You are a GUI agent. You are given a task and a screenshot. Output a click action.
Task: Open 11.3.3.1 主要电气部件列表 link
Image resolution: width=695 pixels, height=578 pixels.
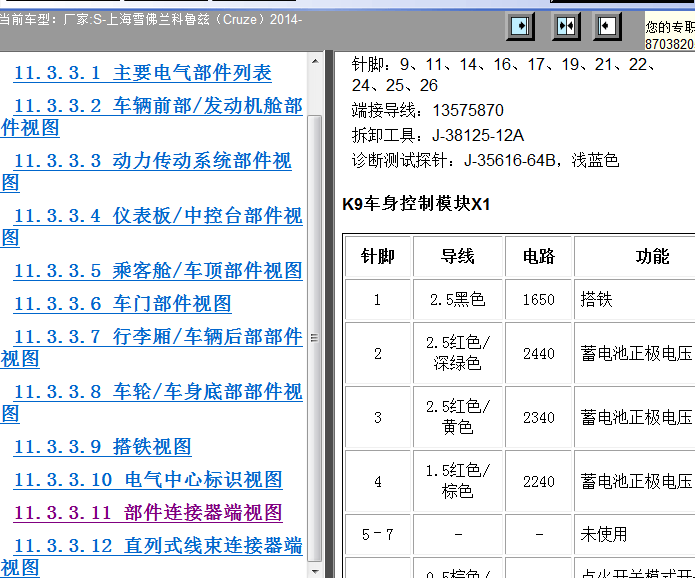pyautogui.click(x=143, y=73)
